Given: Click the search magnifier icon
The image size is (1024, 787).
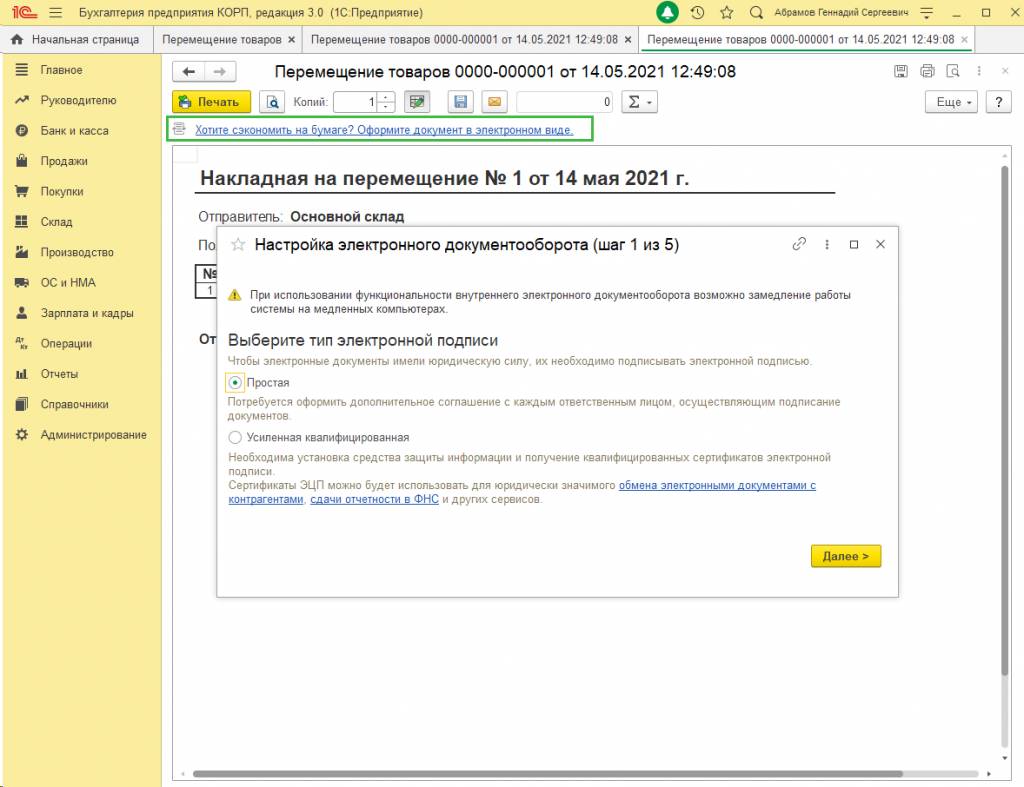Looking at the screenshot, I should click(x=756, y=12).
